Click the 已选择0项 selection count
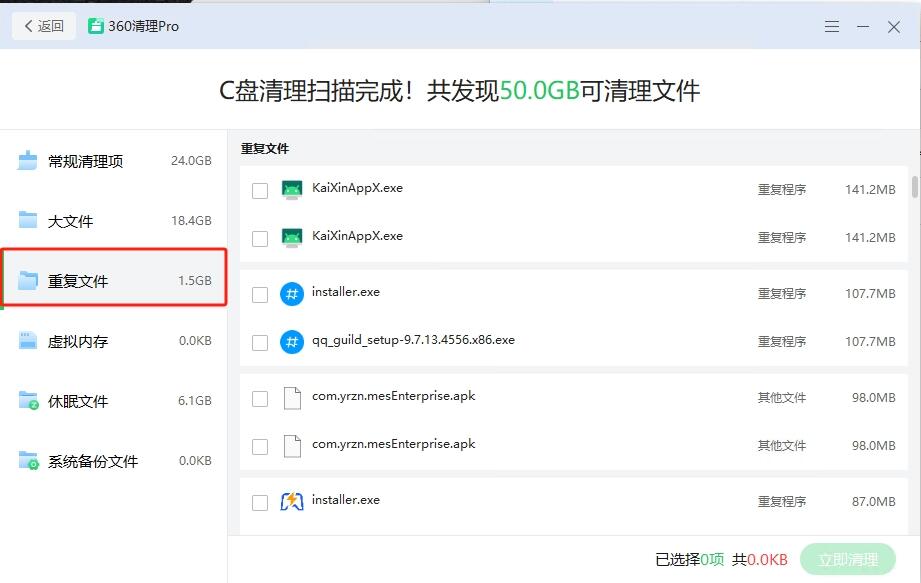 pos(690,560)
